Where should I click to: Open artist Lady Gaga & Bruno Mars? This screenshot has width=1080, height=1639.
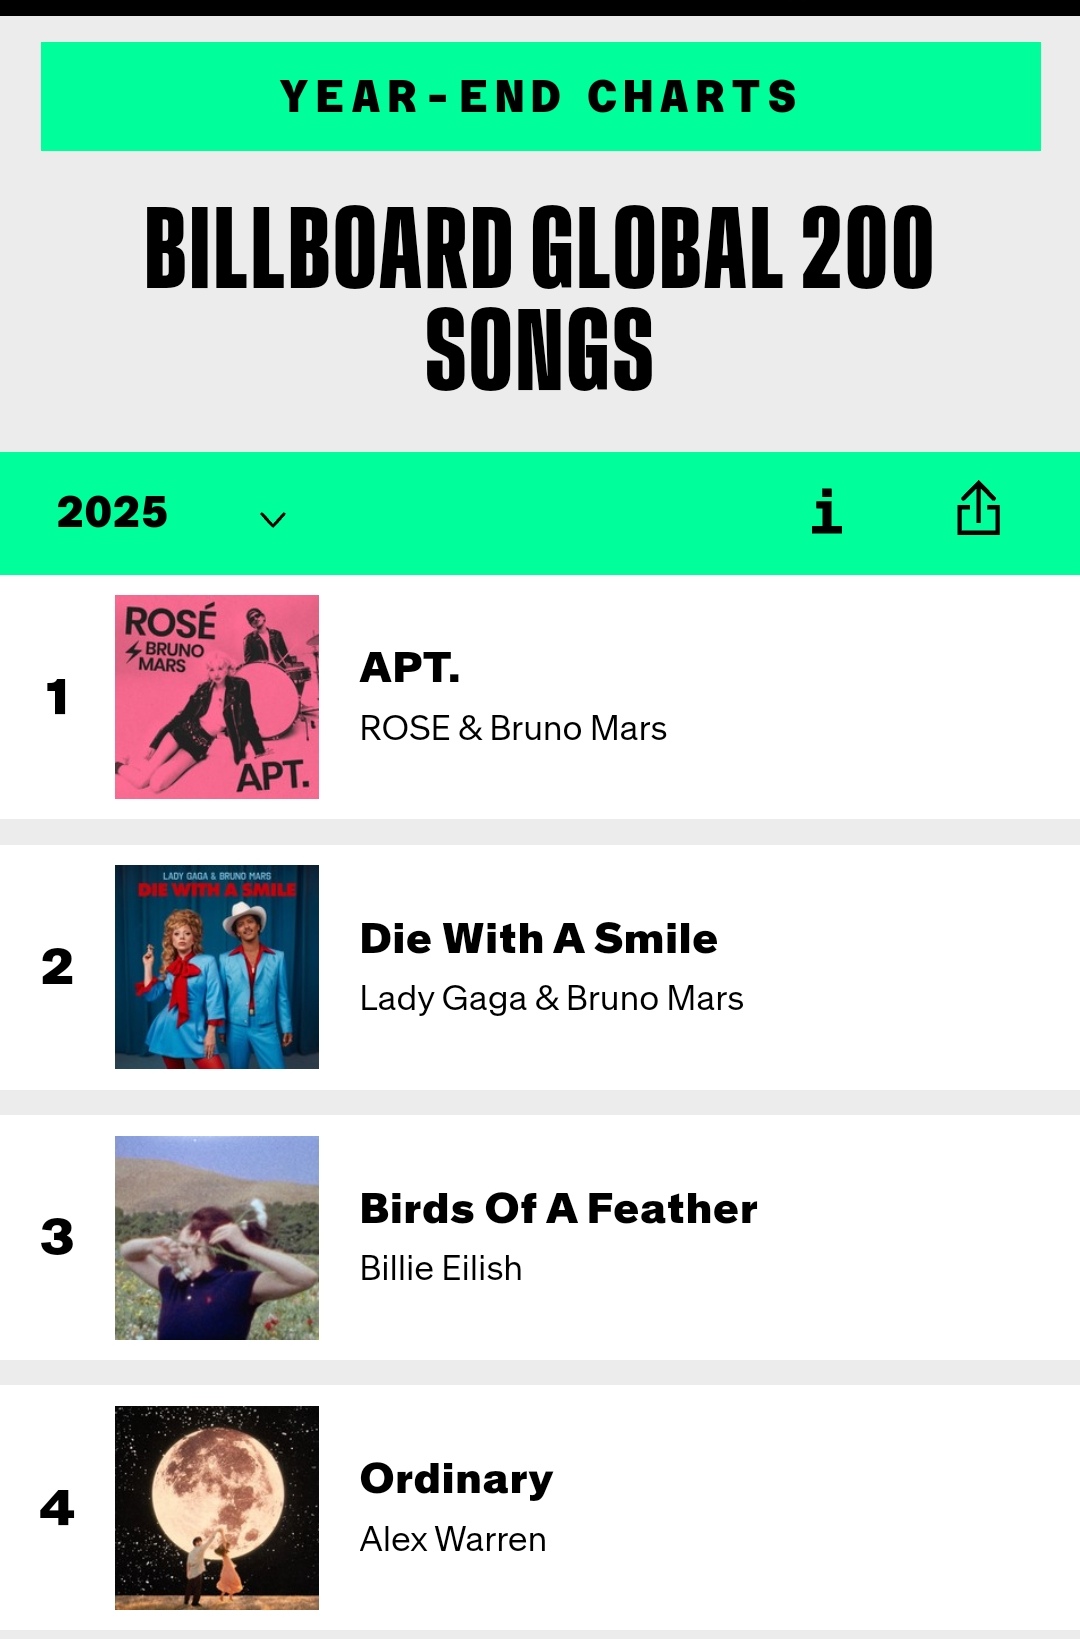point(552,999)
